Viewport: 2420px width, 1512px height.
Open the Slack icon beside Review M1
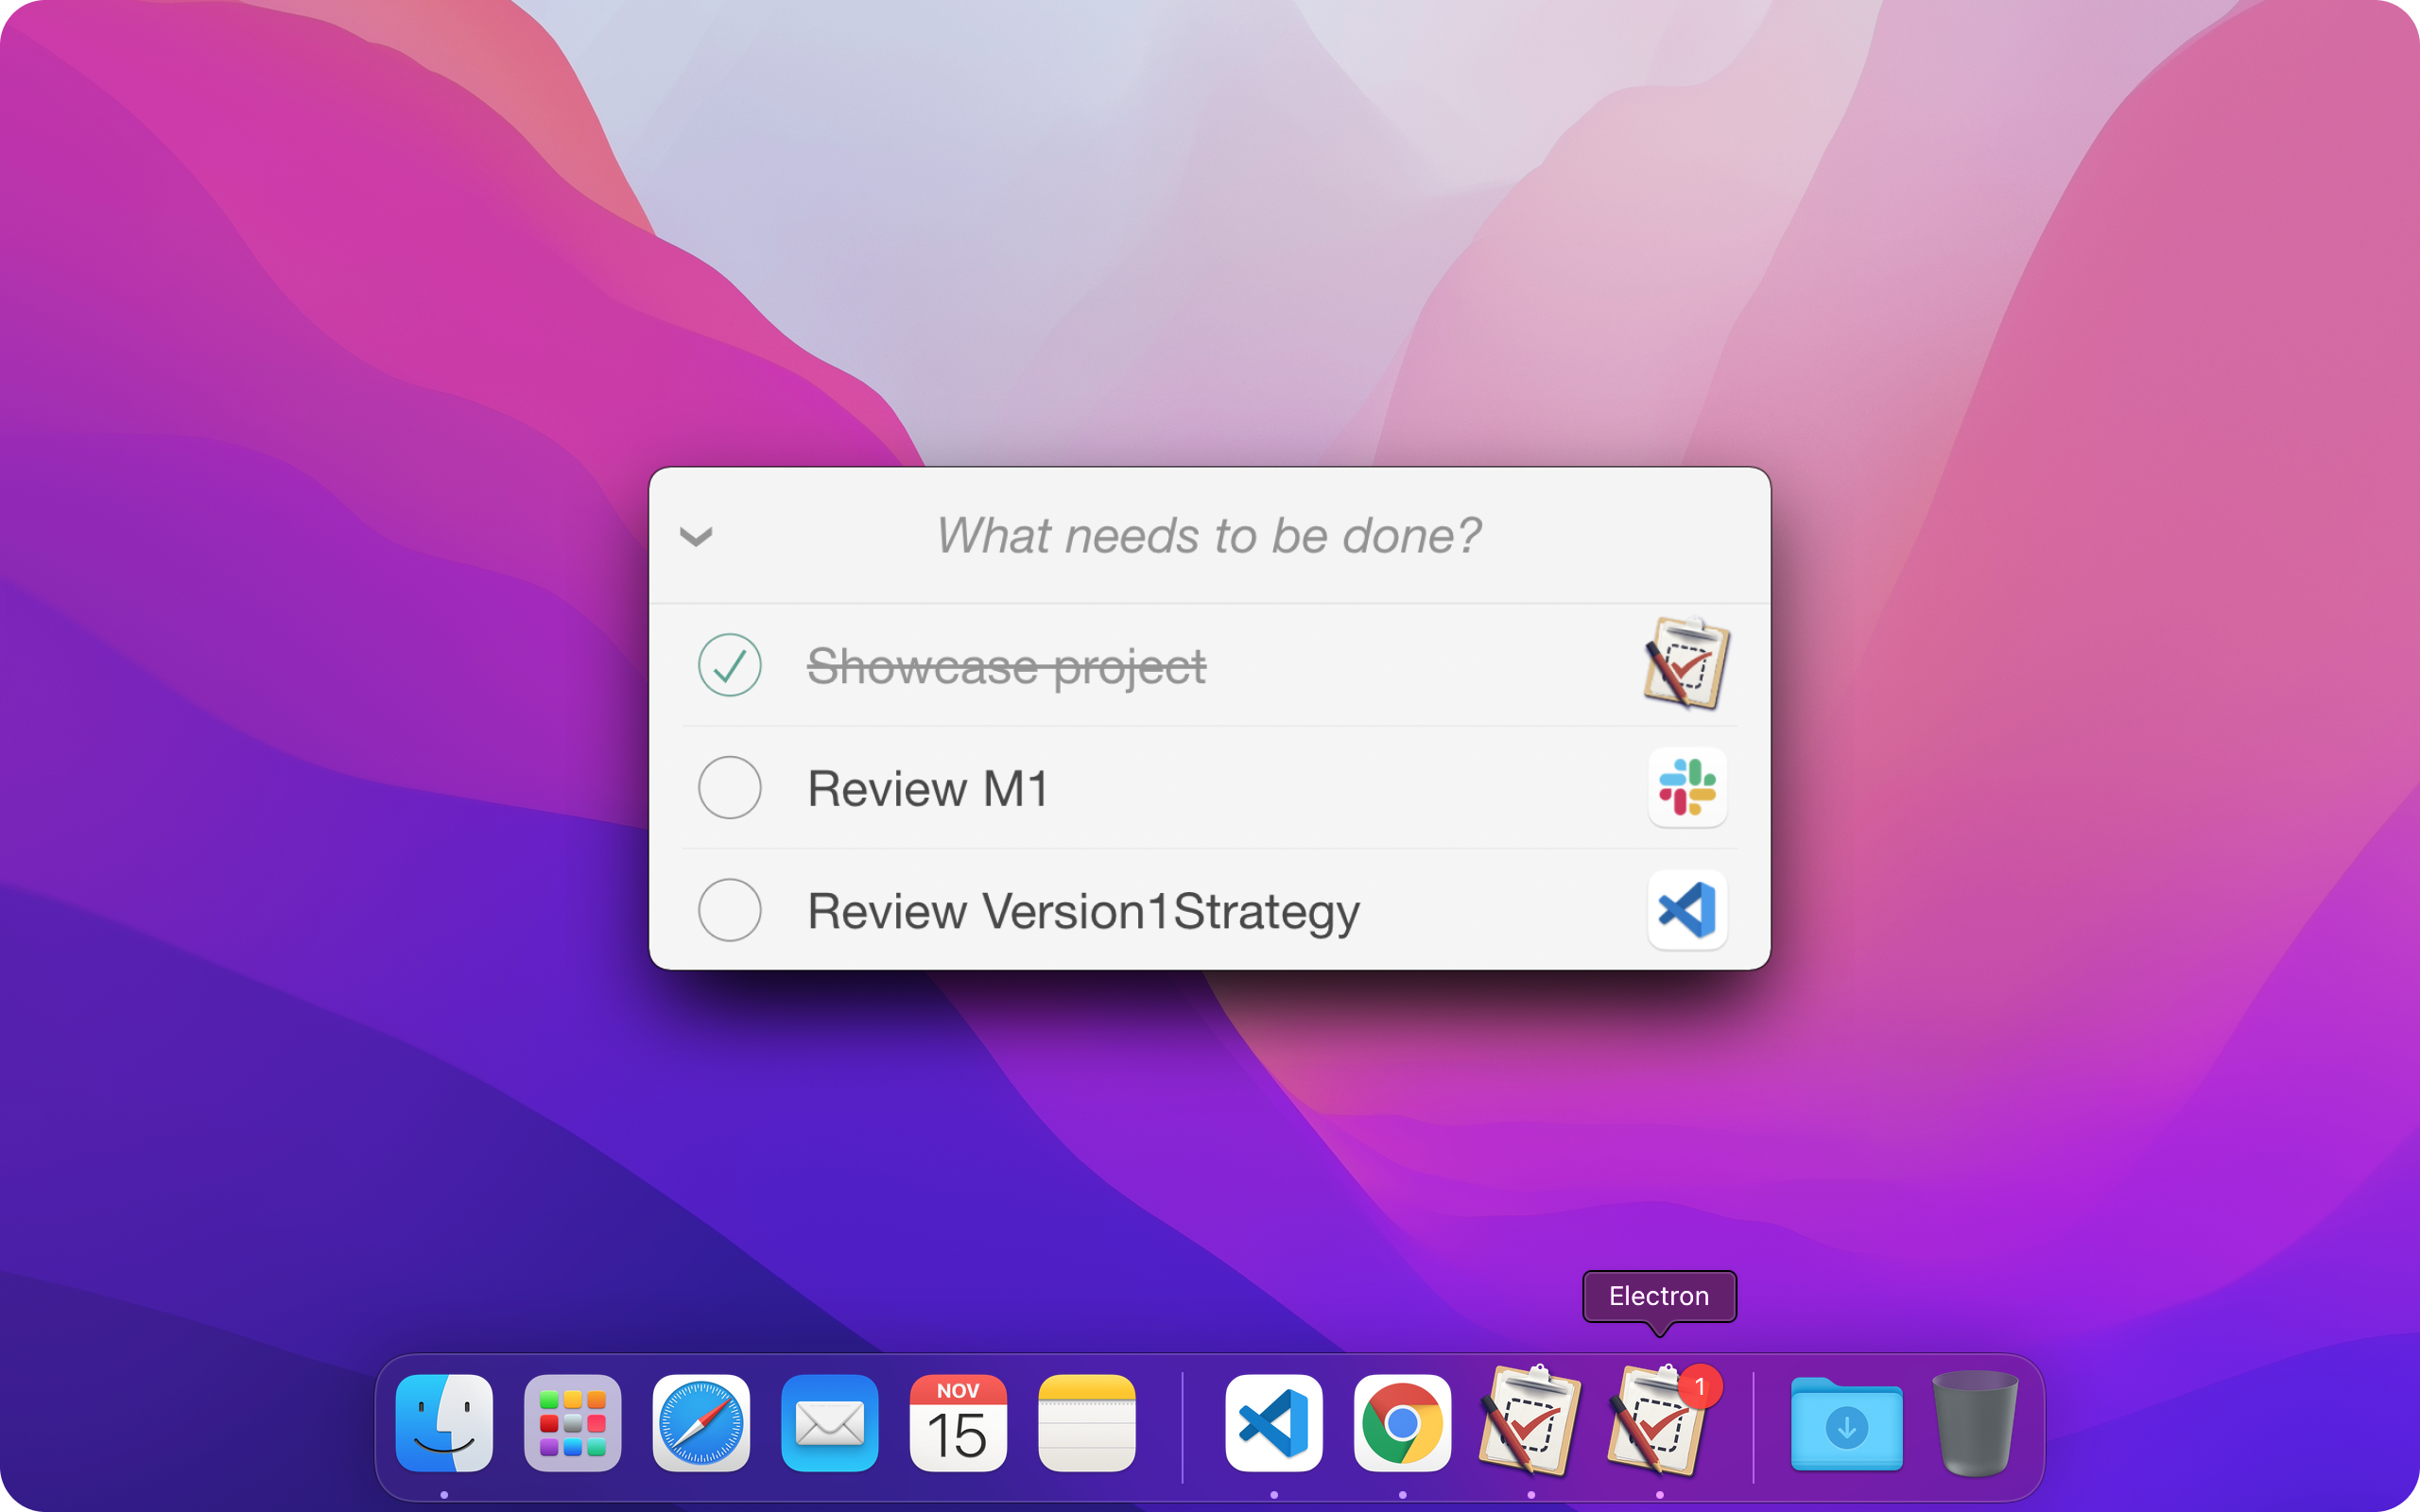pyautogui.click(x=1687, y=788)
